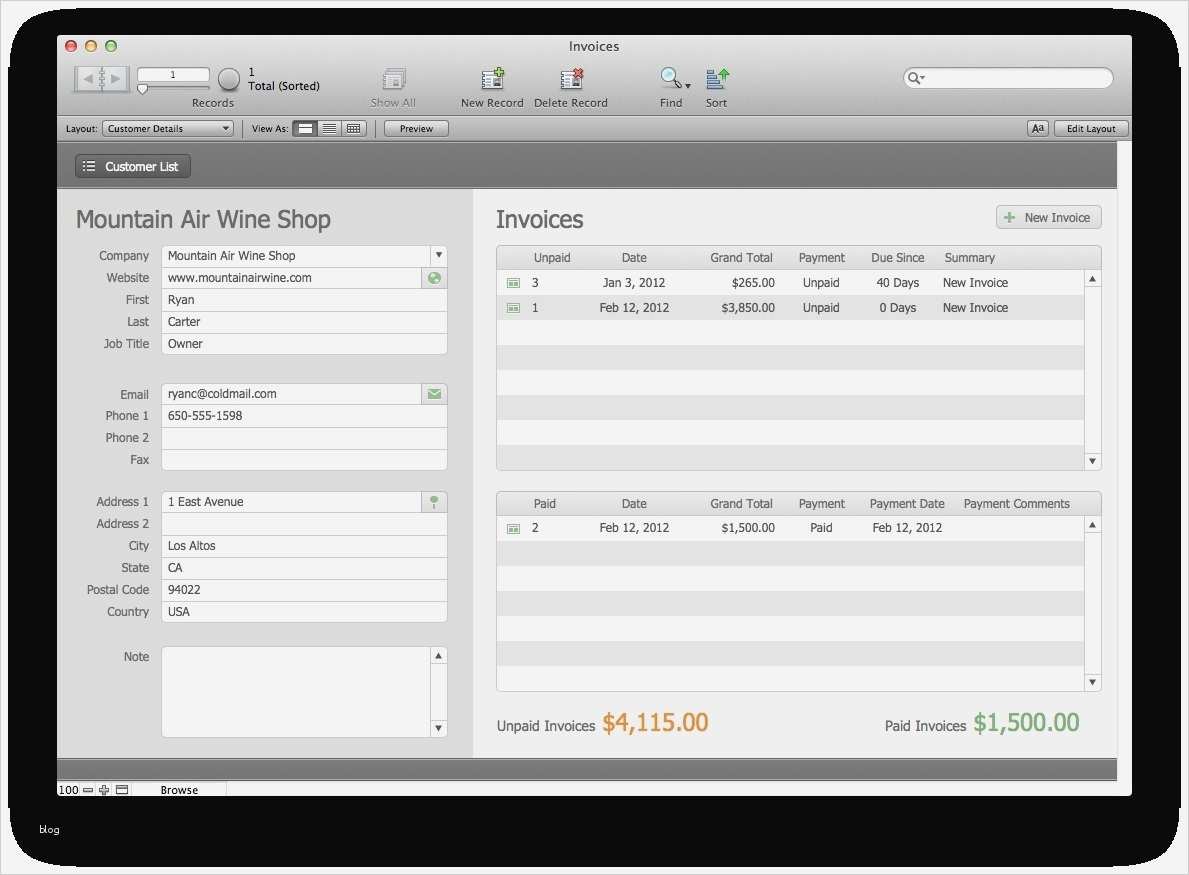Click the Edit Layout button
Screen dimensions: 1189x875
click(x=1090, y=129)
